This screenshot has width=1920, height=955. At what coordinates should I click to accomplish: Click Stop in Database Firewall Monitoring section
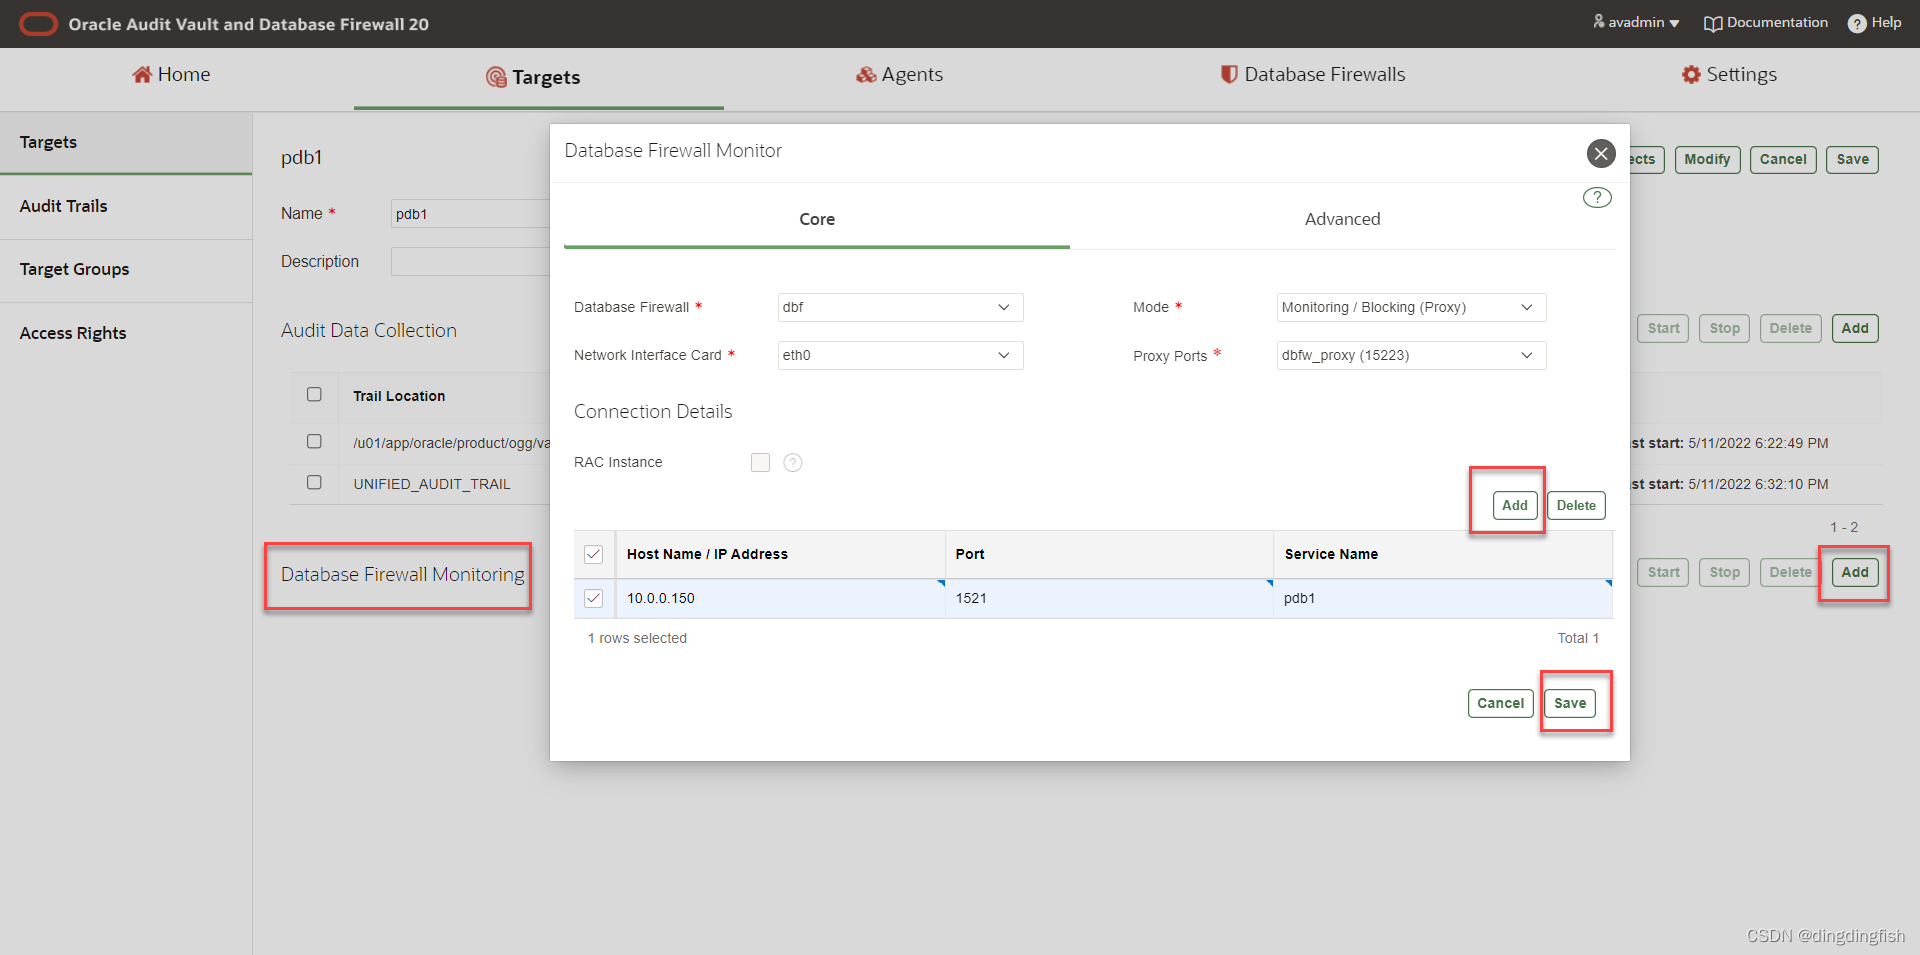click(x=1724, y=572)
